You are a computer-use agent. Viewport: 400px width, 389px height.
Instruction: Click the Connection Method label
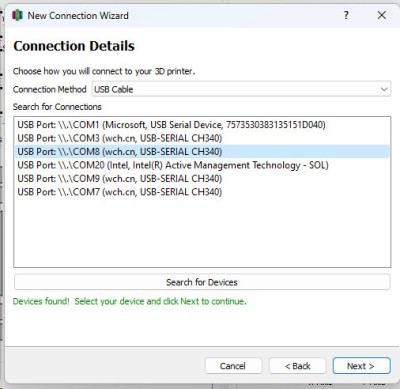click(50, 89)
